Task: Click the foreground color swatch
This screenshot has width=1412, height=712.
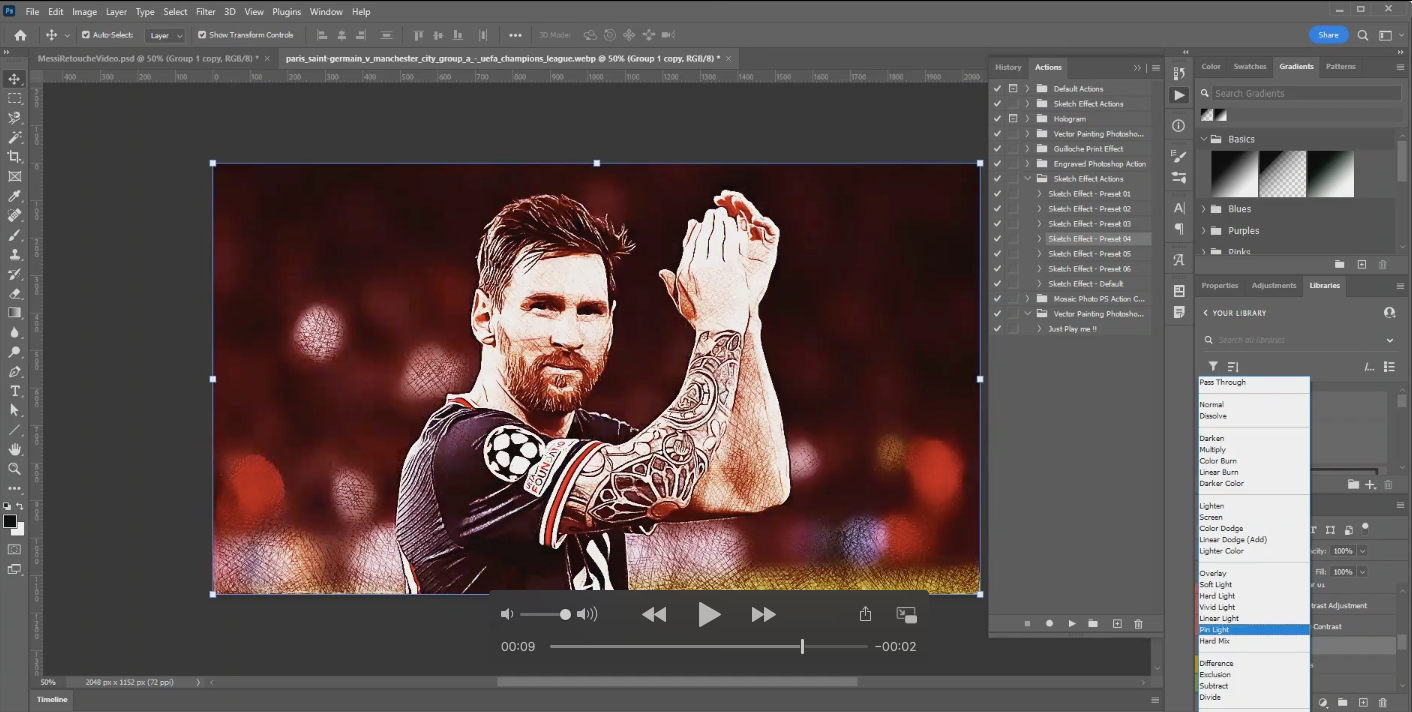Action: (x=10, y=521)
